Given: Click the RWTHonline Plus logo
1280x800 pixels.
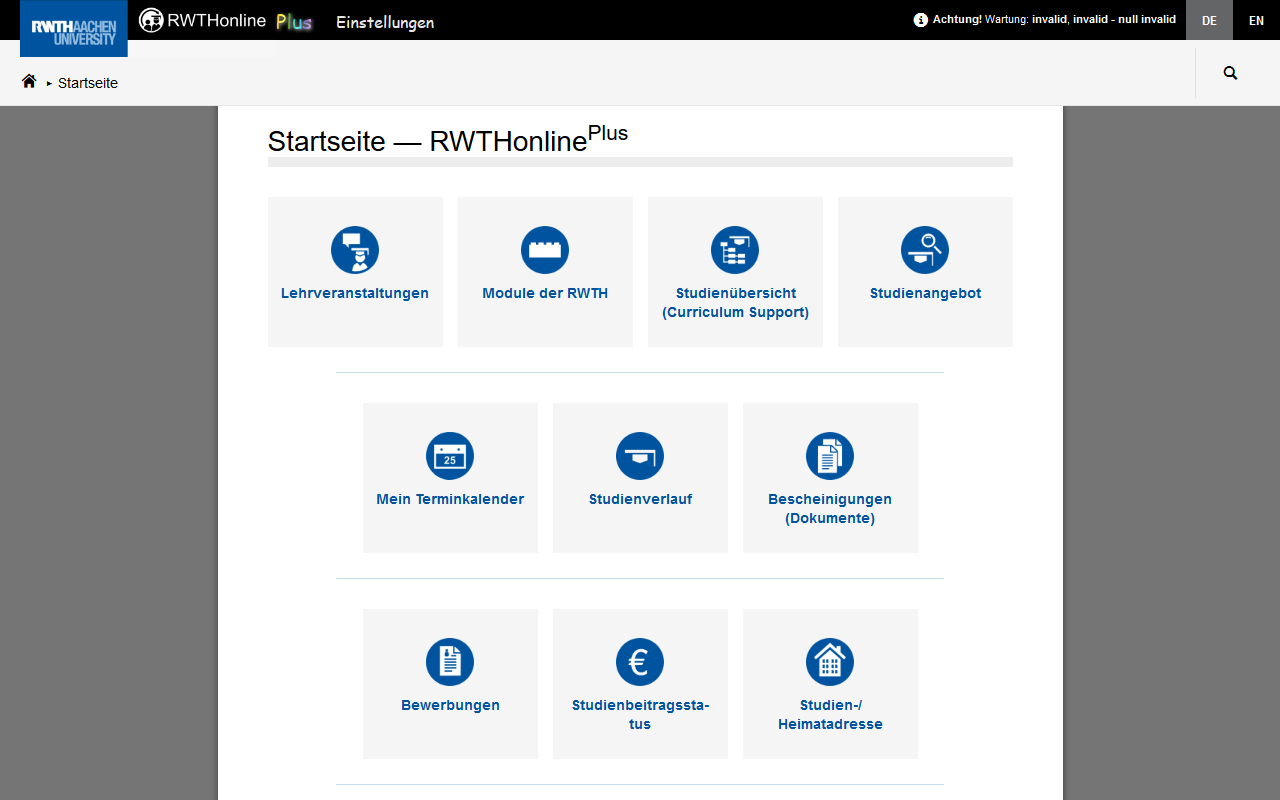Looking at the screenshot, I should pos(226,20).
